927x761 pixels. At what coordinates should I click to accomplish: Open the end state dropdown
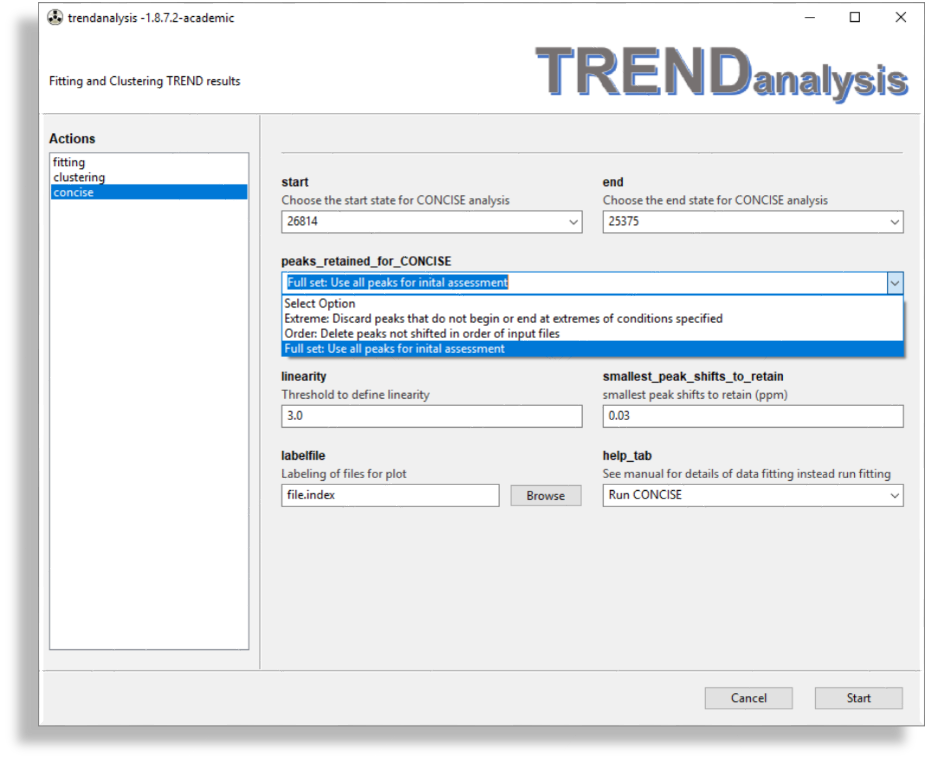pyautogui.click(x=752, y=222)
